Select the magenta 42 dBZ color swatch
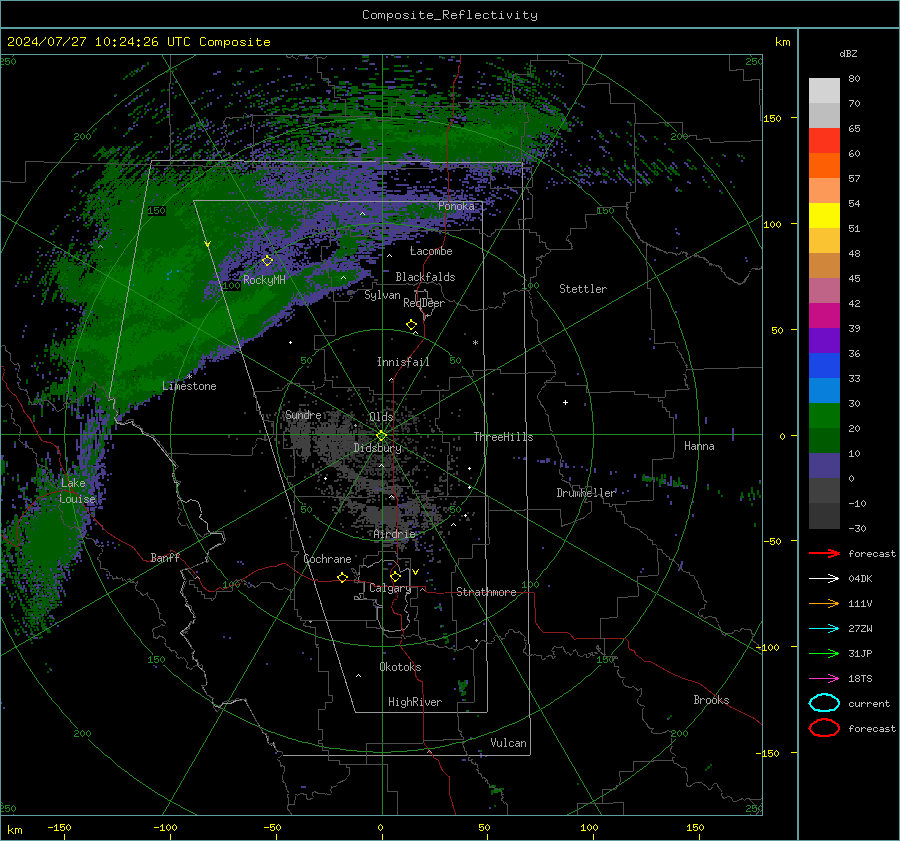 (x=824, y=316)
